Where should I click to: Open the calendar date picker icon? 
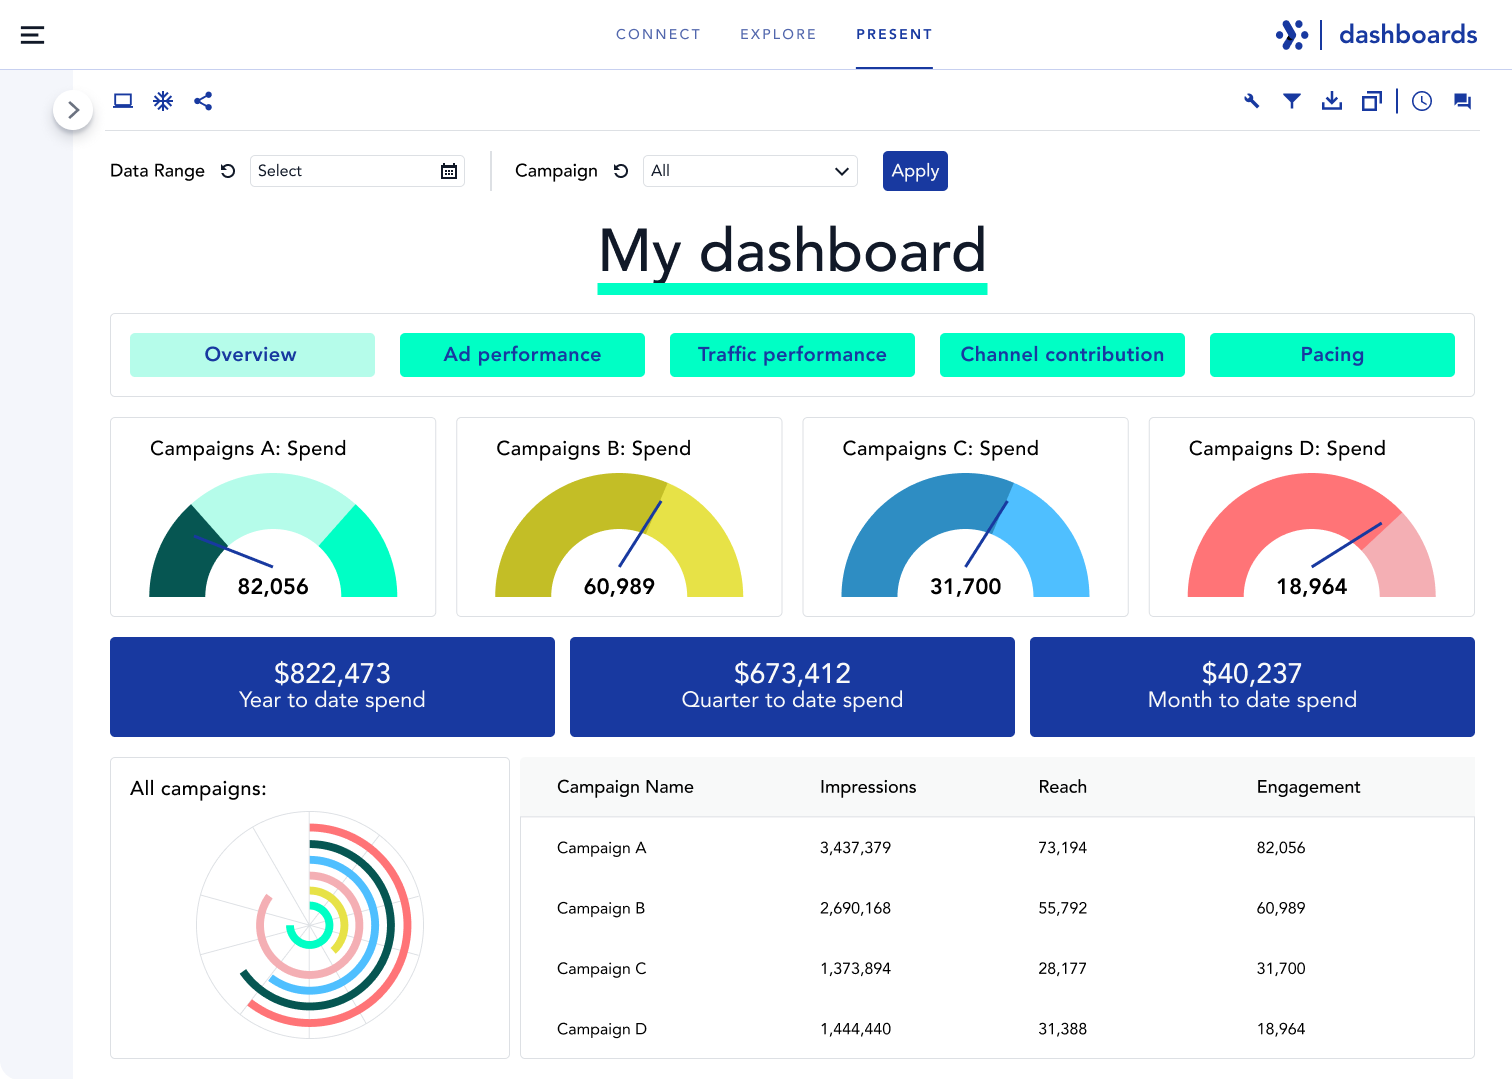coord(449,171)
